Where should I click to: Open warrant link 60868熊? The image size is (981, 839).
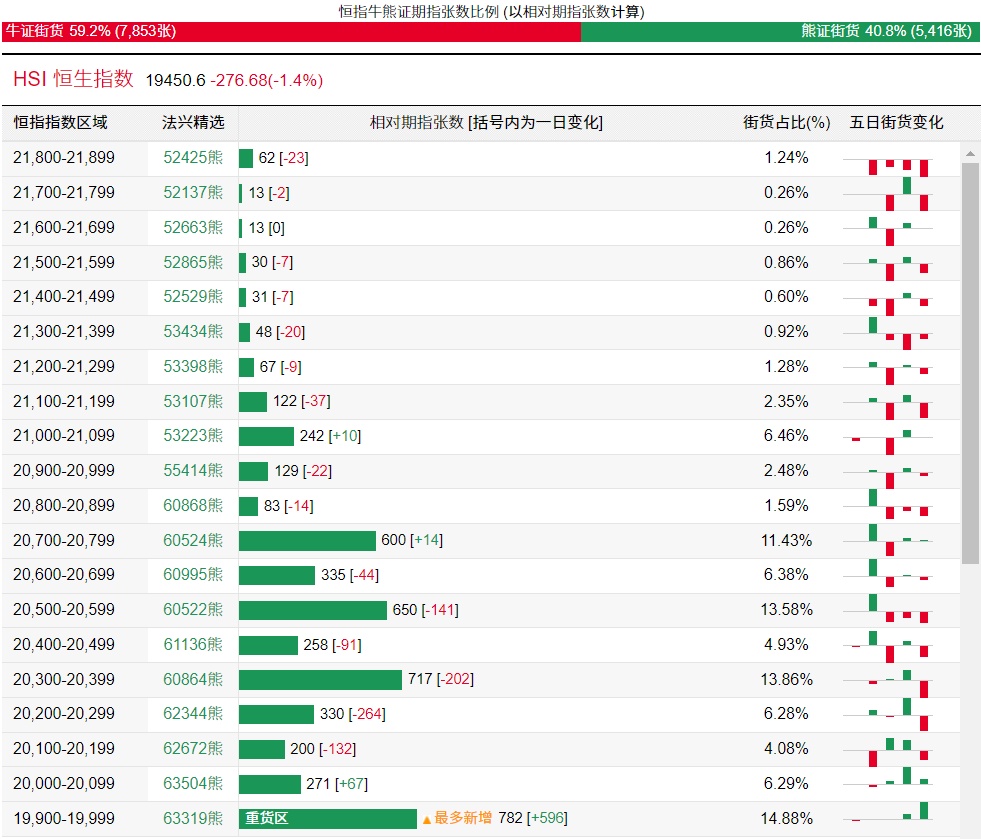[193, 506]
